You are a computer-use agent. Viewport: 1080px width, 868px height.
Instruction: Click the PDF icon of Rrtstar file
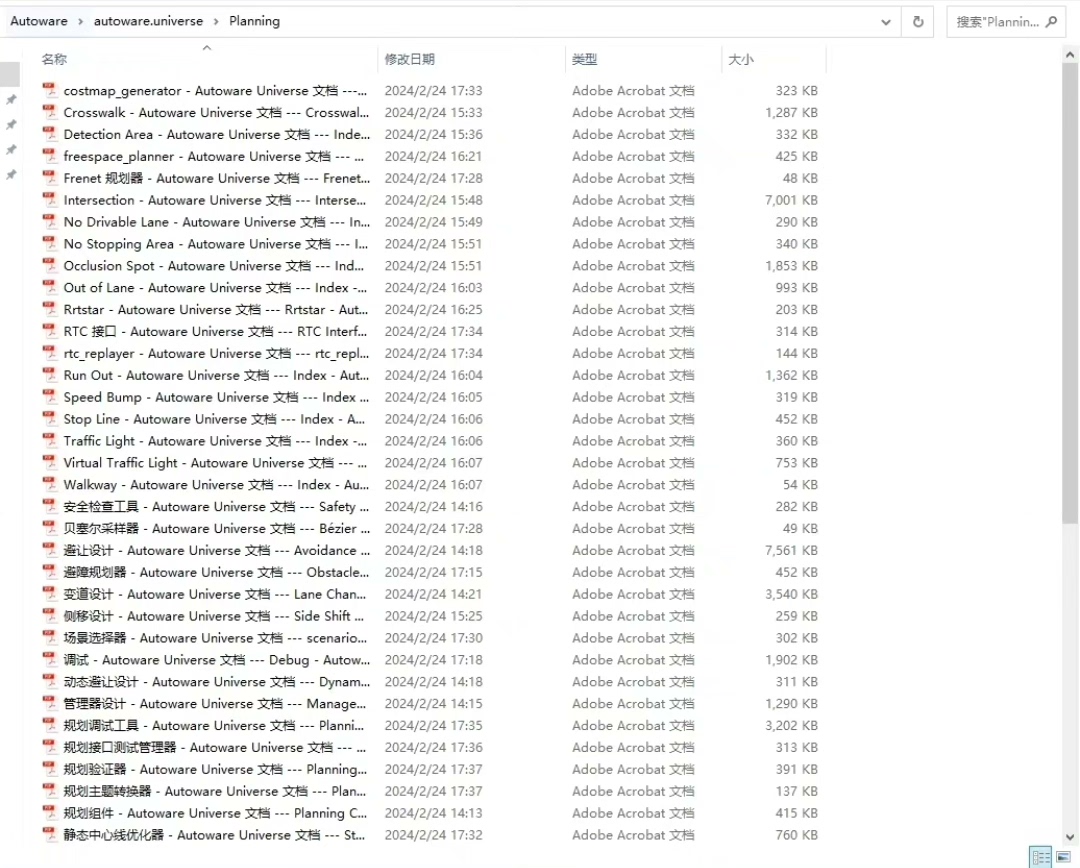point(50,309)
